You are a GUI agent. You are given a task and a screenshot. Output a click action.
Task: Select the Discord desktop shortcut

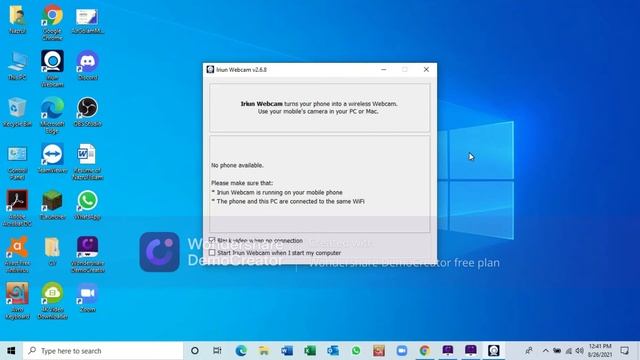point(87,65)
